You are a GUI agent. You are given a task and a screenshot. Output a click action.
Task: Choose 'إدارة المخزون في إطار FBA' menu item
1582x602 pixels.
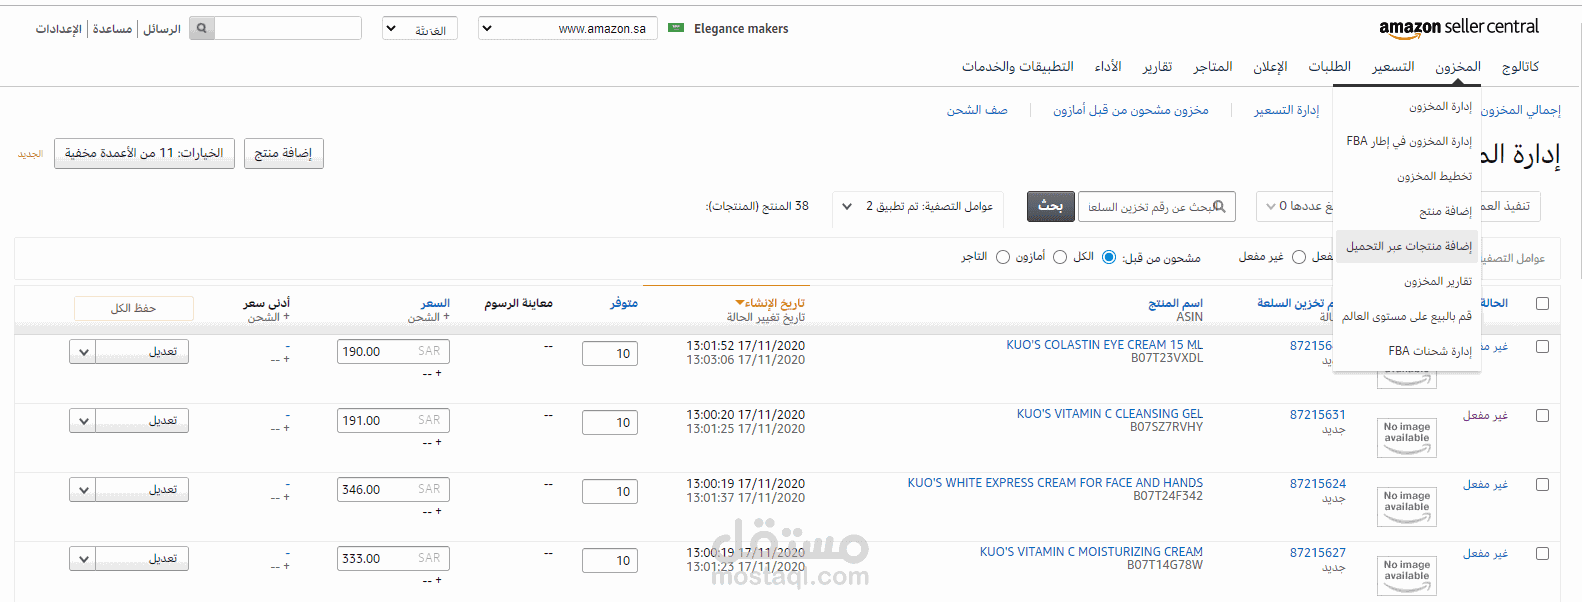point(1409,141)
